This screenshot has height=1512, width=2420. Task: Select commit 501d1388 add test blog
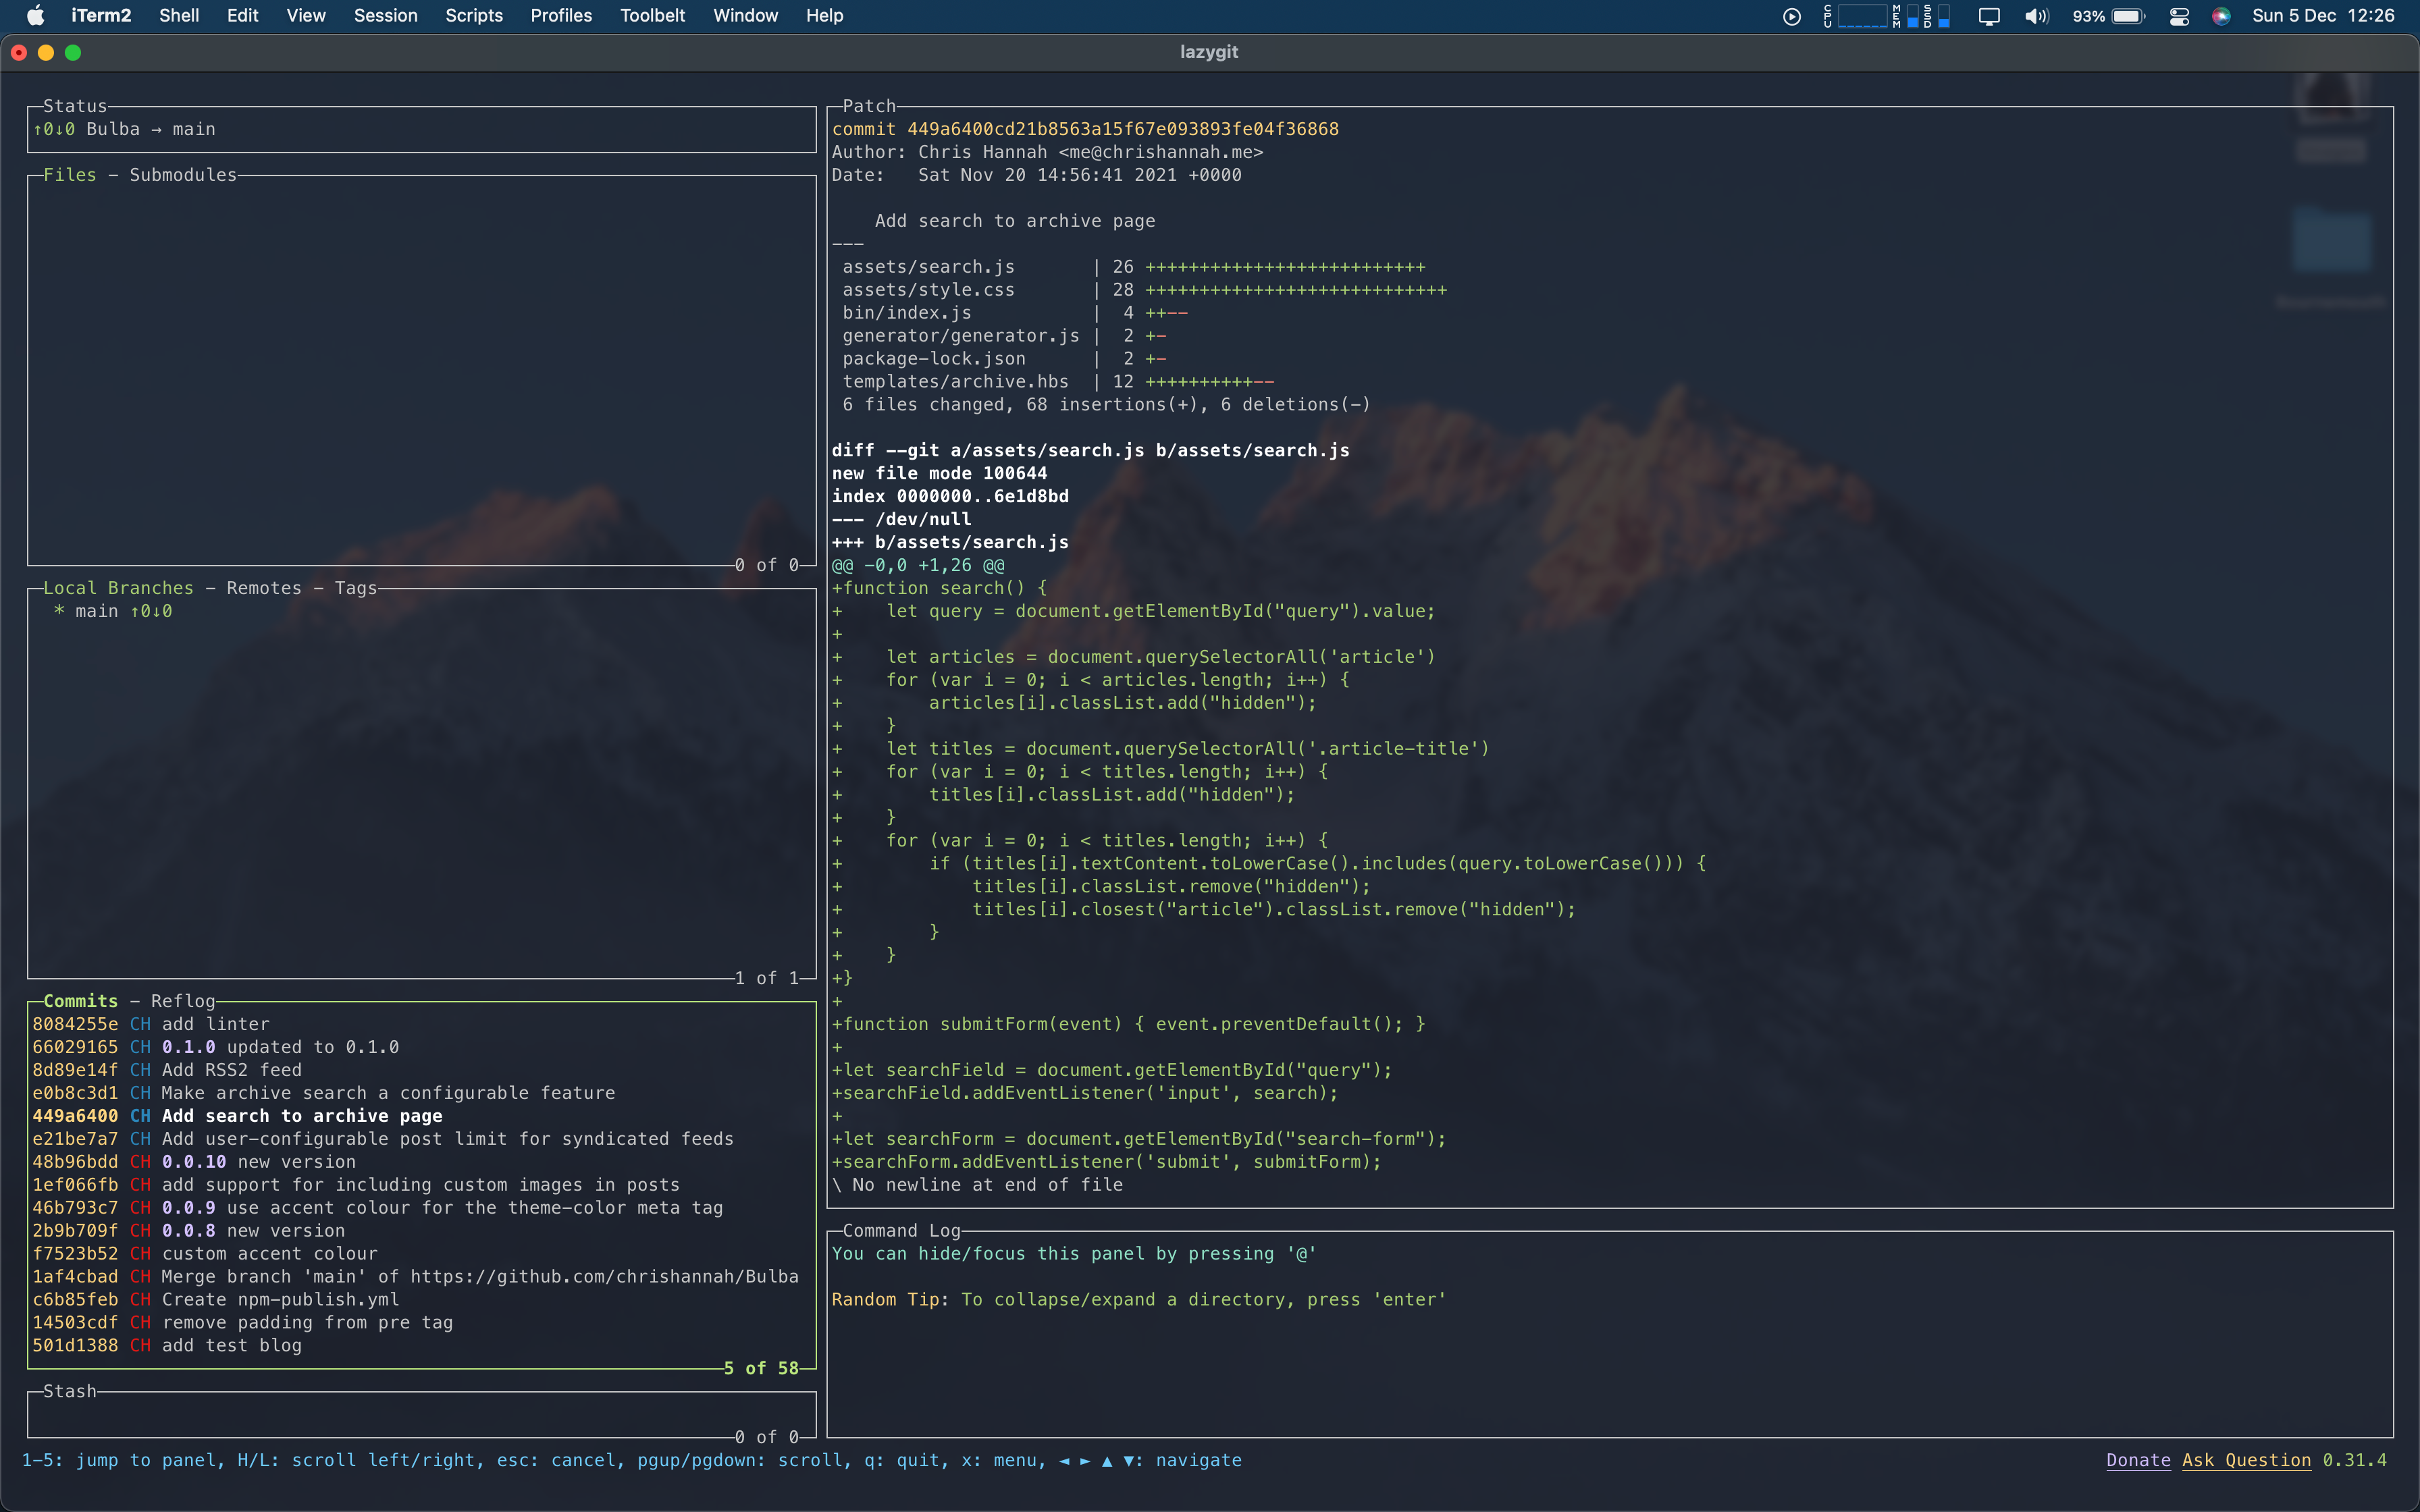tap(423, 1346)
